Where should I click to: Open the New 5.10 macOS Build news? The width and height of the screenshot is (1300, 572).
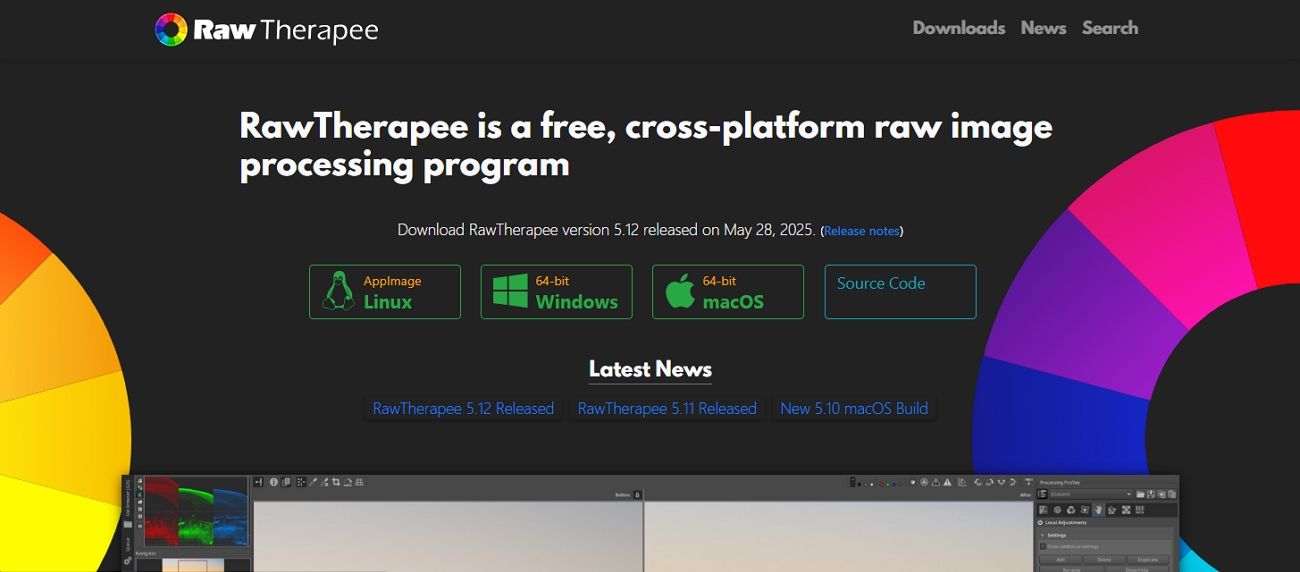[854, 408]
